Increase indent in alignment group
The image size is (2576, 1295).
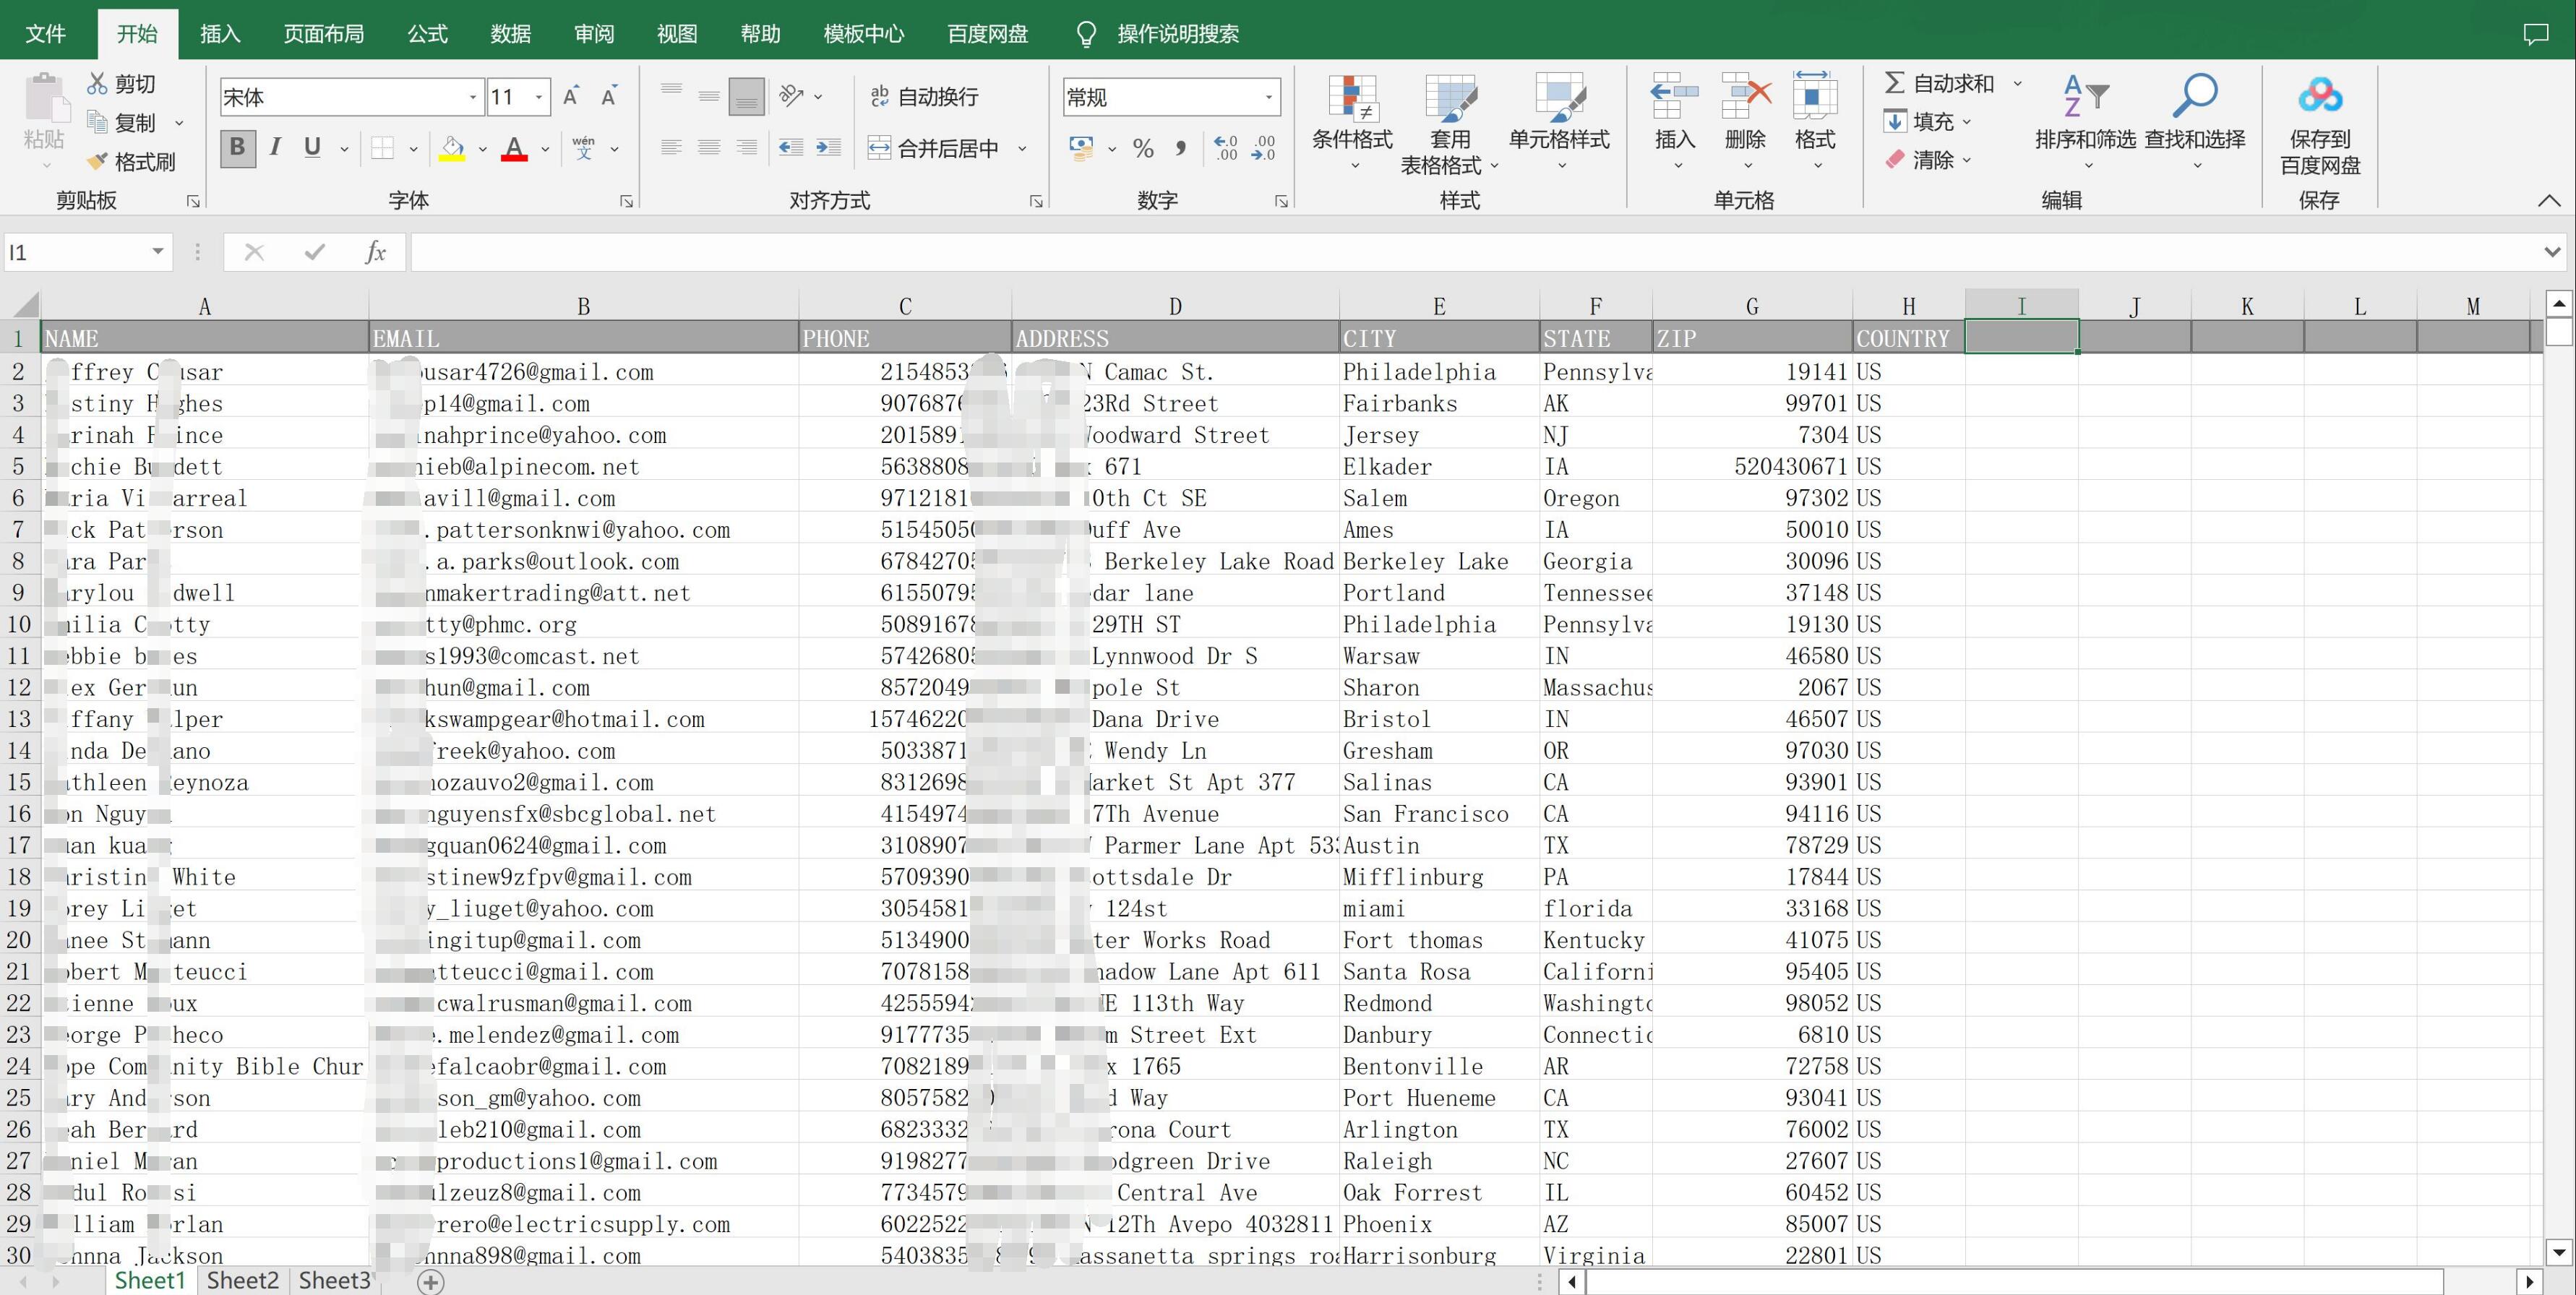pos(828,148)
